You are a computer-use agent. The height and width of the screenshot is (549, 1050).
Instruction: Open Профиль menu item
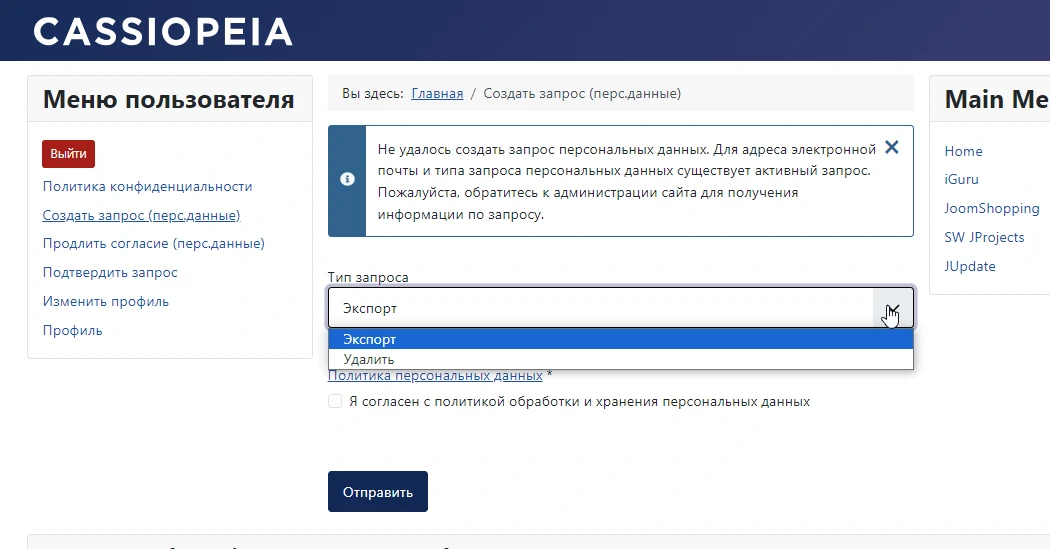click(x=72, y=330)
